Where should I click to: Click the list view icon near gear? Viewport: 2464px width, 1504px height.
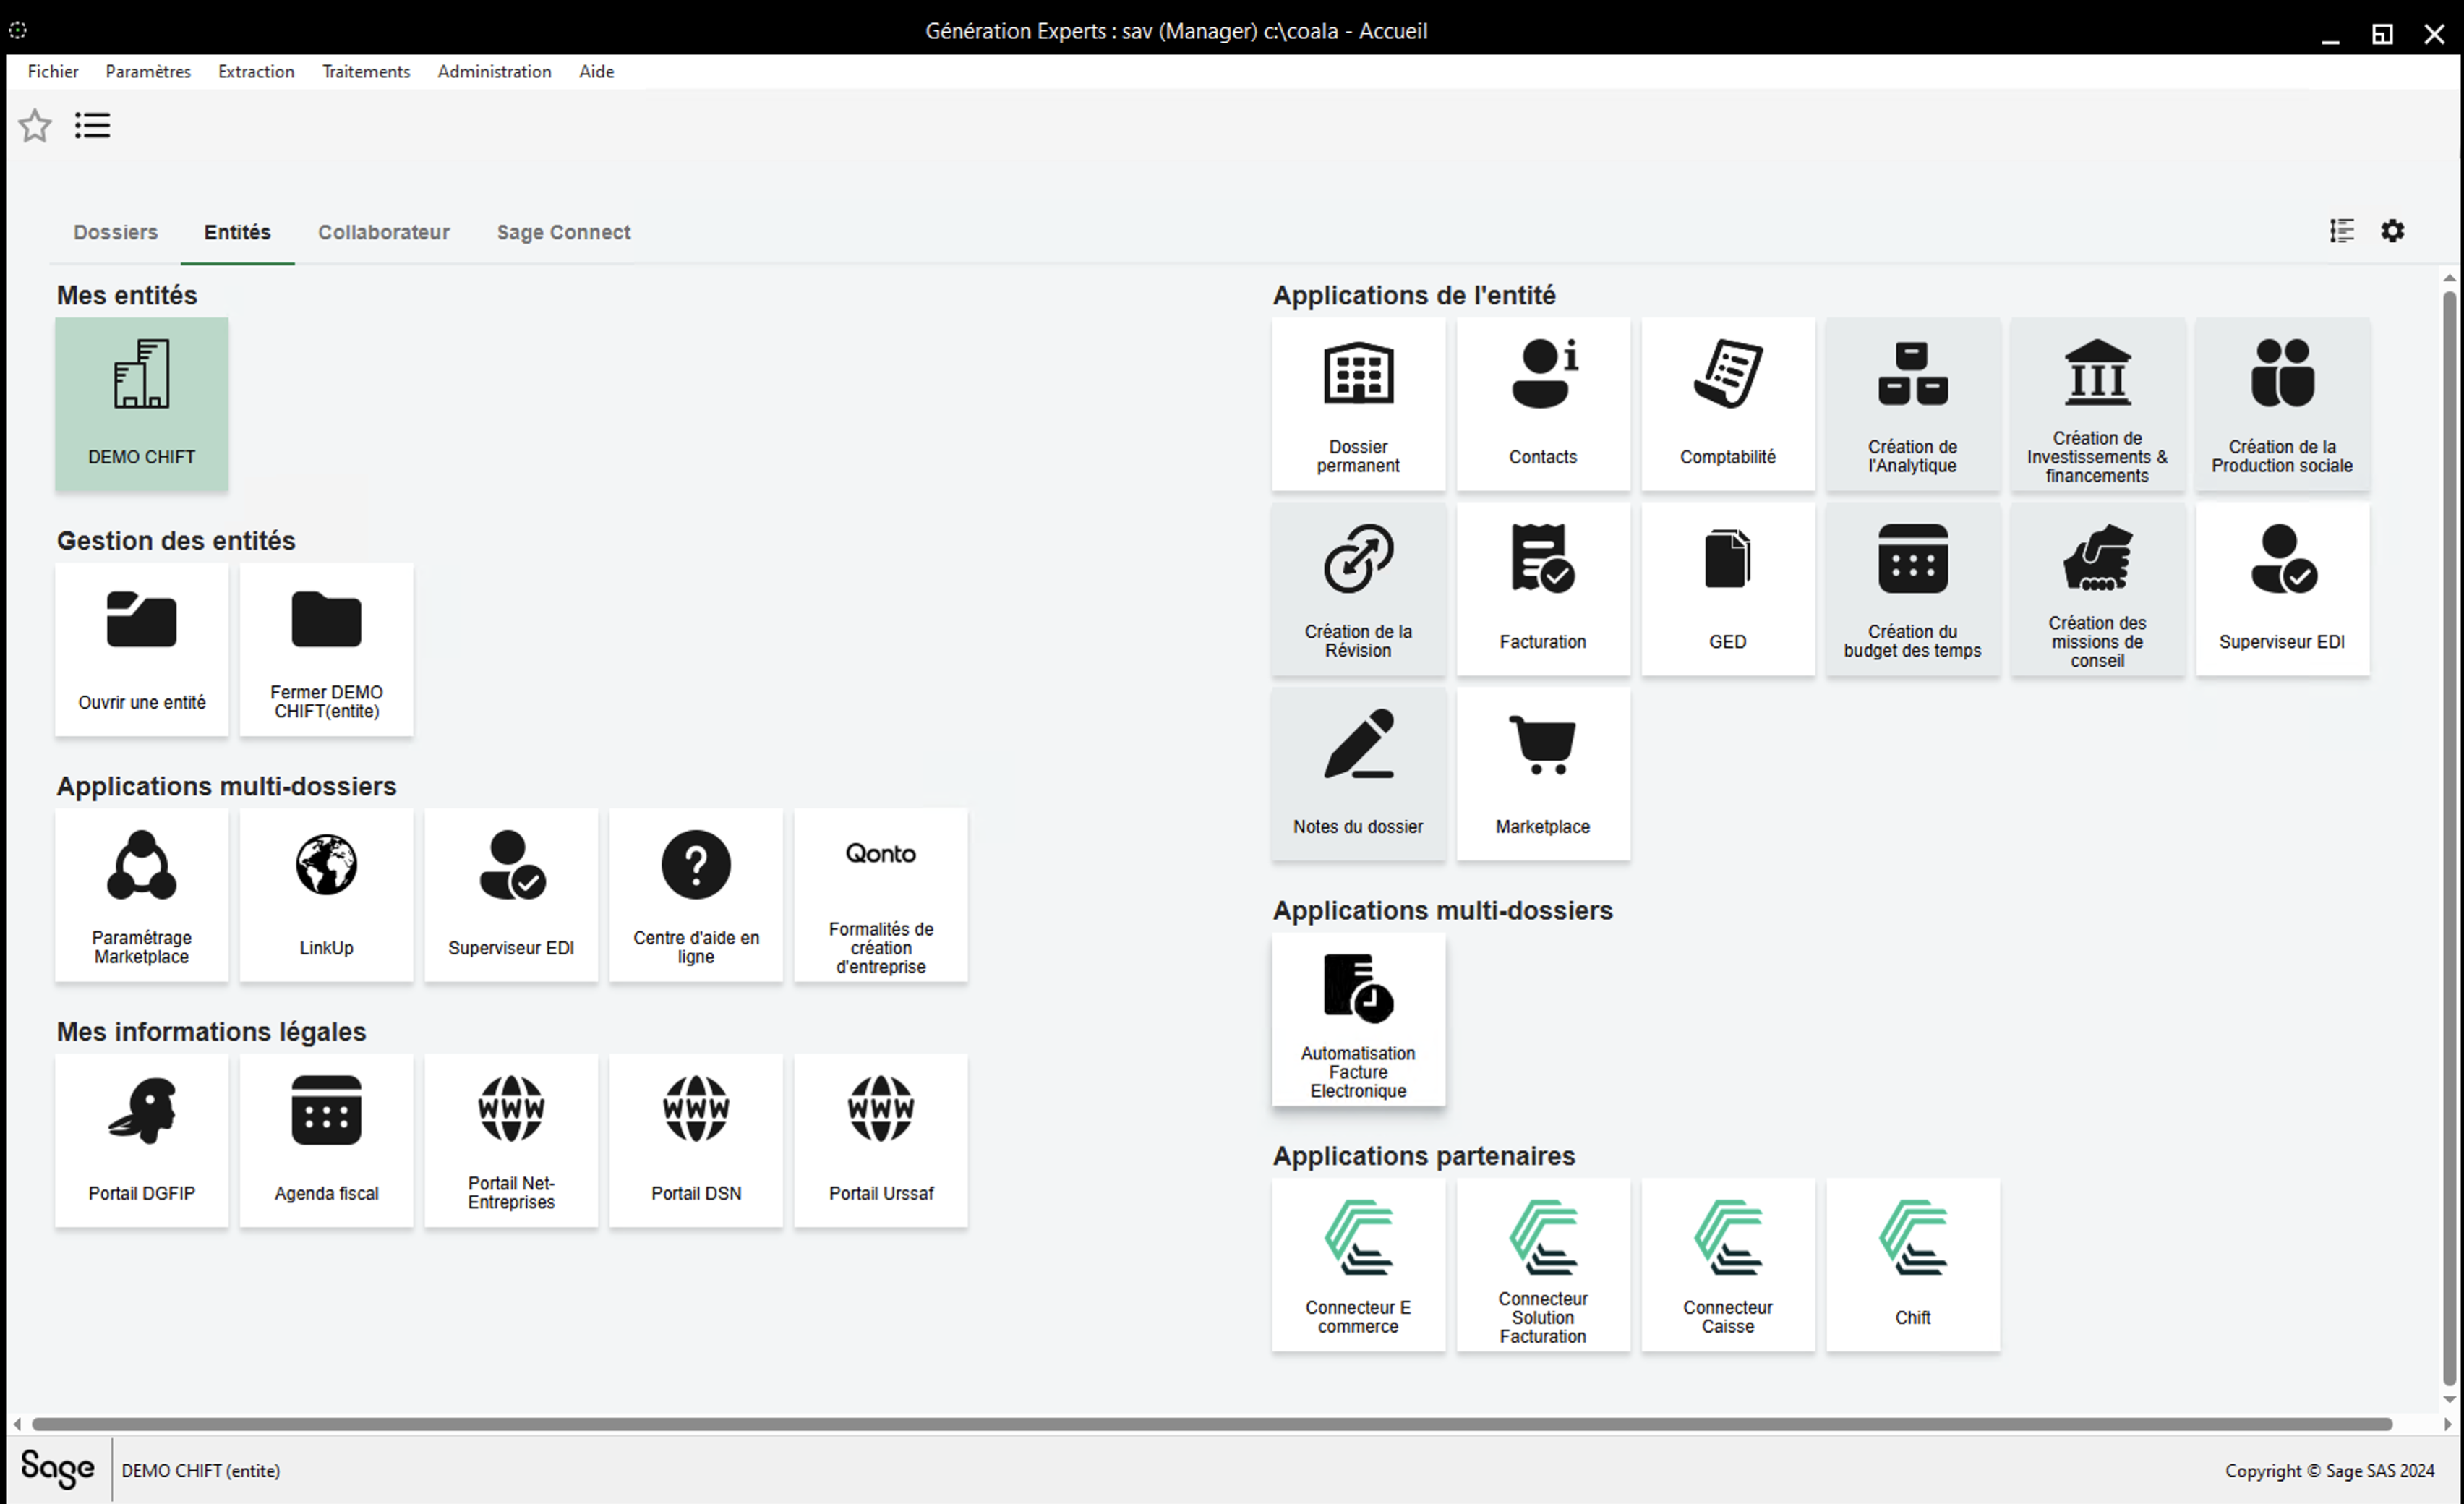(x=2341, y=231)
